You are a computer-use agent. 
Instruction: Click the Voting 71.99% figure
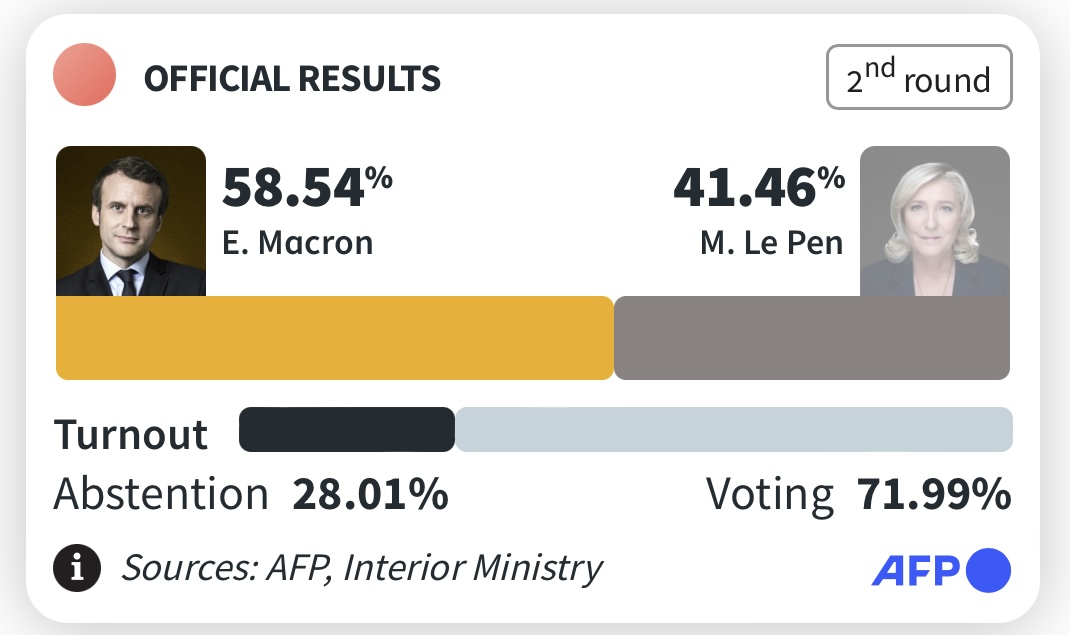(934, 495)
